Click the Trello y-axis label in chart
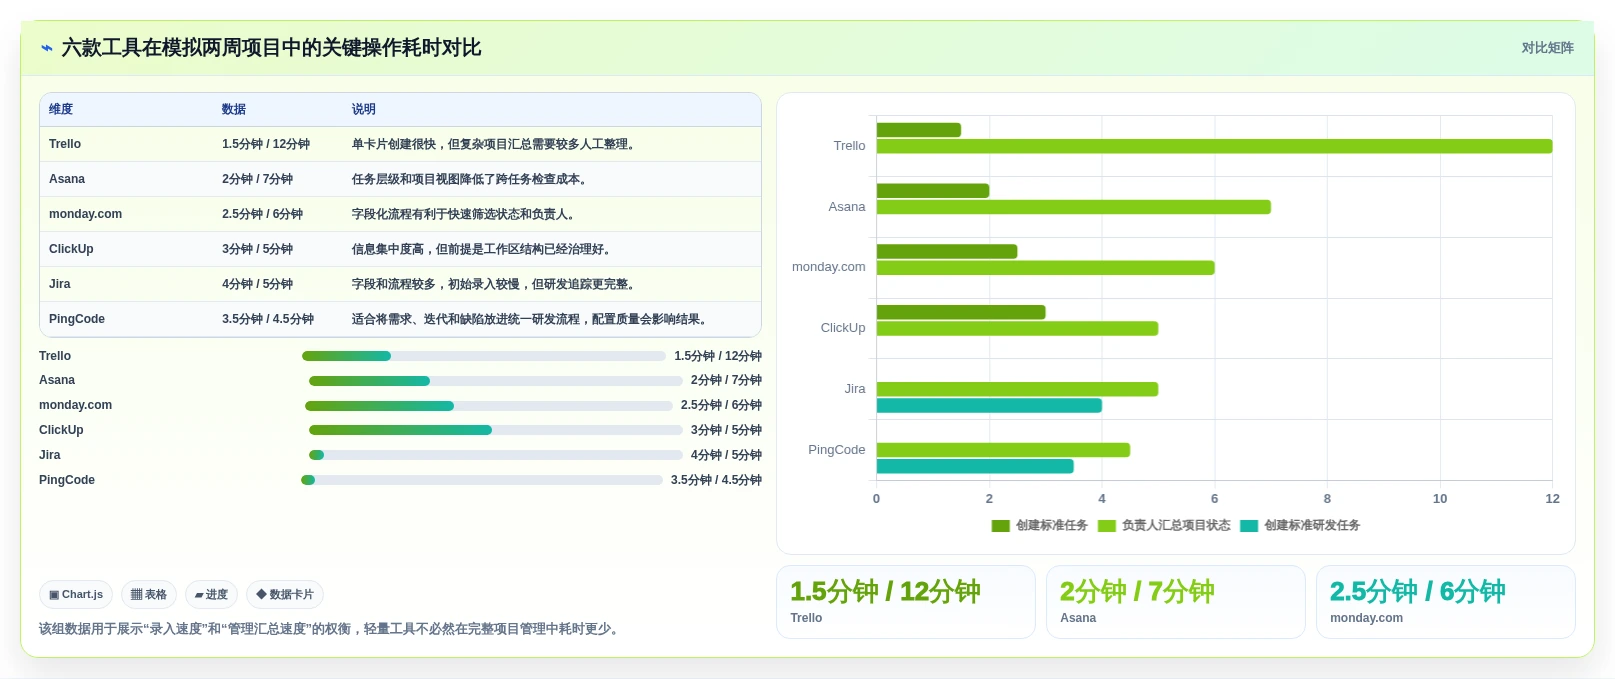Screen dimensions: 1615x679 [x=849, y=146]
